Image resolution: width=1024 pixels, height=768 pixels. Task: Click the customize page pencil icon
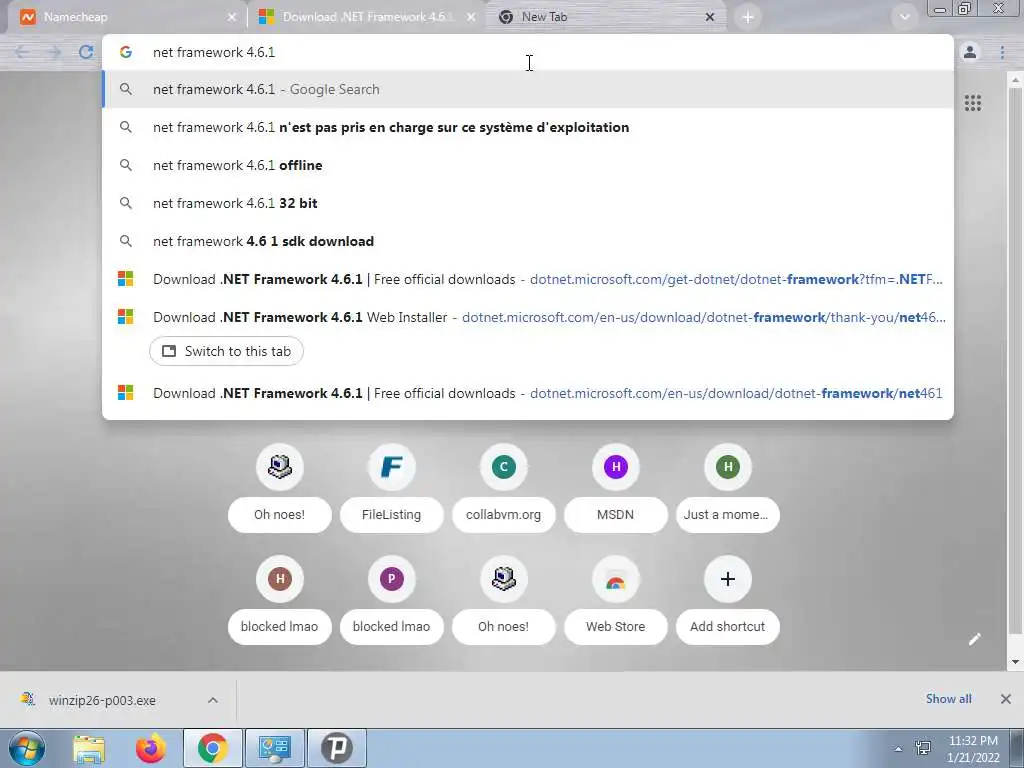coord(974,639)
